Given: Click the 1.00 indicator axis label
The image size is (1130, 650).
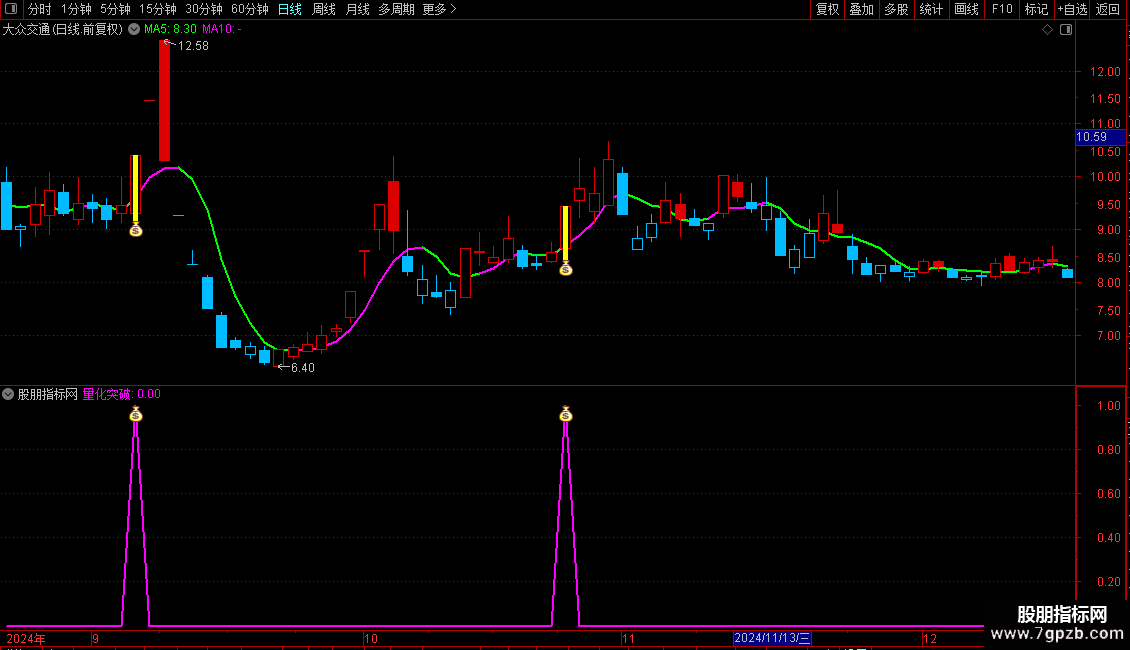Looking at the screenshot, I should click(x=1108, y=406).
